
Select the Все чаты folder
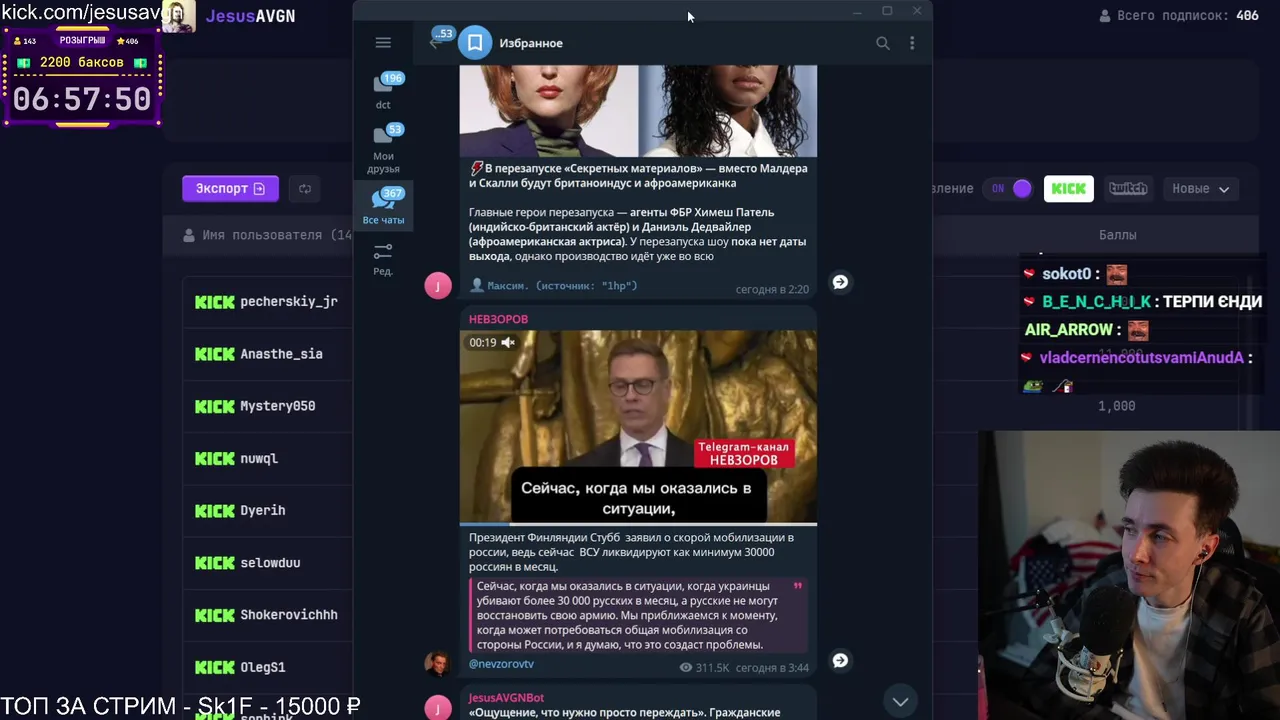[383, 206]
